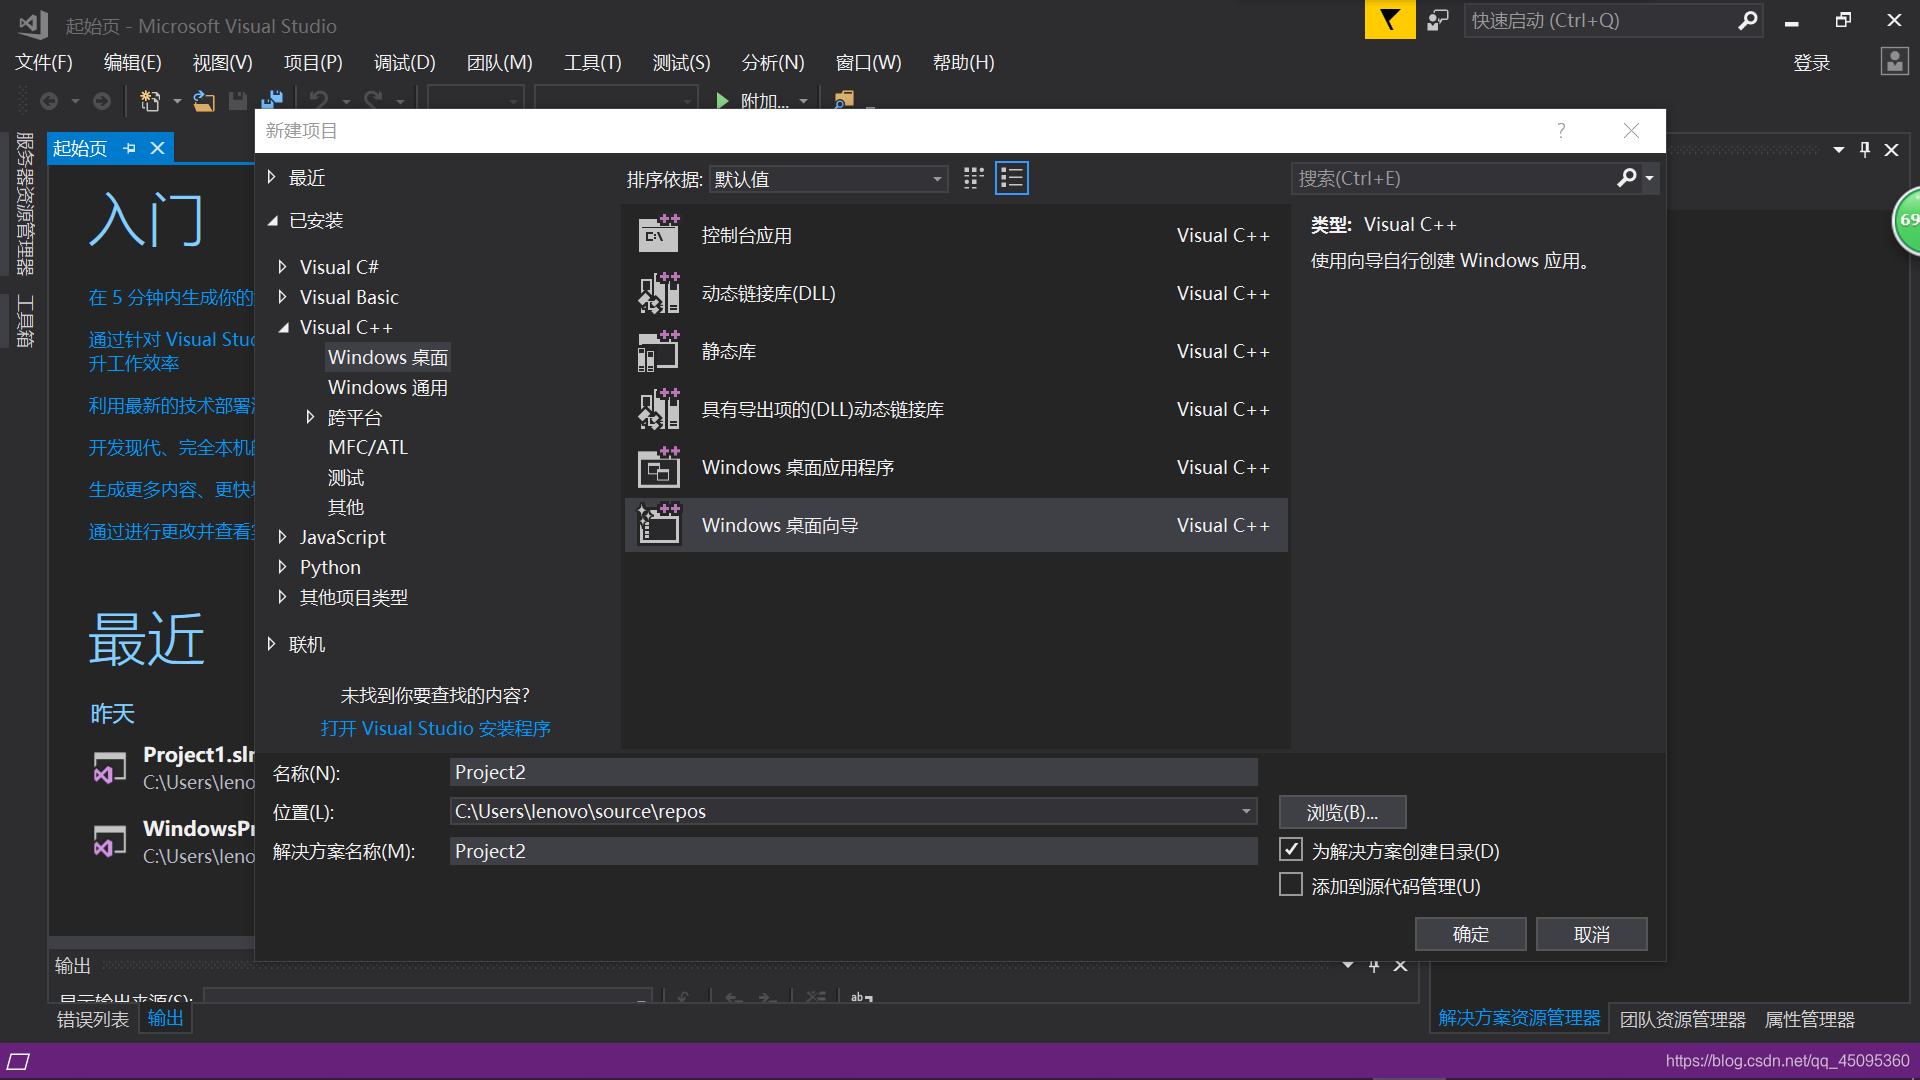Pin the 起始页 tab
The height and width of the screenshot is (1080, 1920).
[130, 148]
